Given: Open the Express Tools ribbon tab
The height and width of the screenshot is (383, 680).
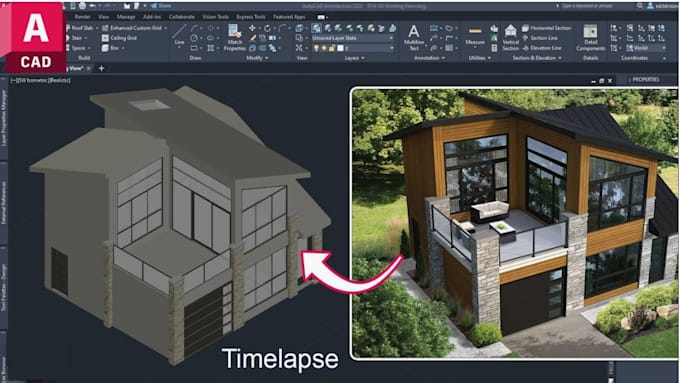Looking at the screenshot, I should [x=251, y=17].
